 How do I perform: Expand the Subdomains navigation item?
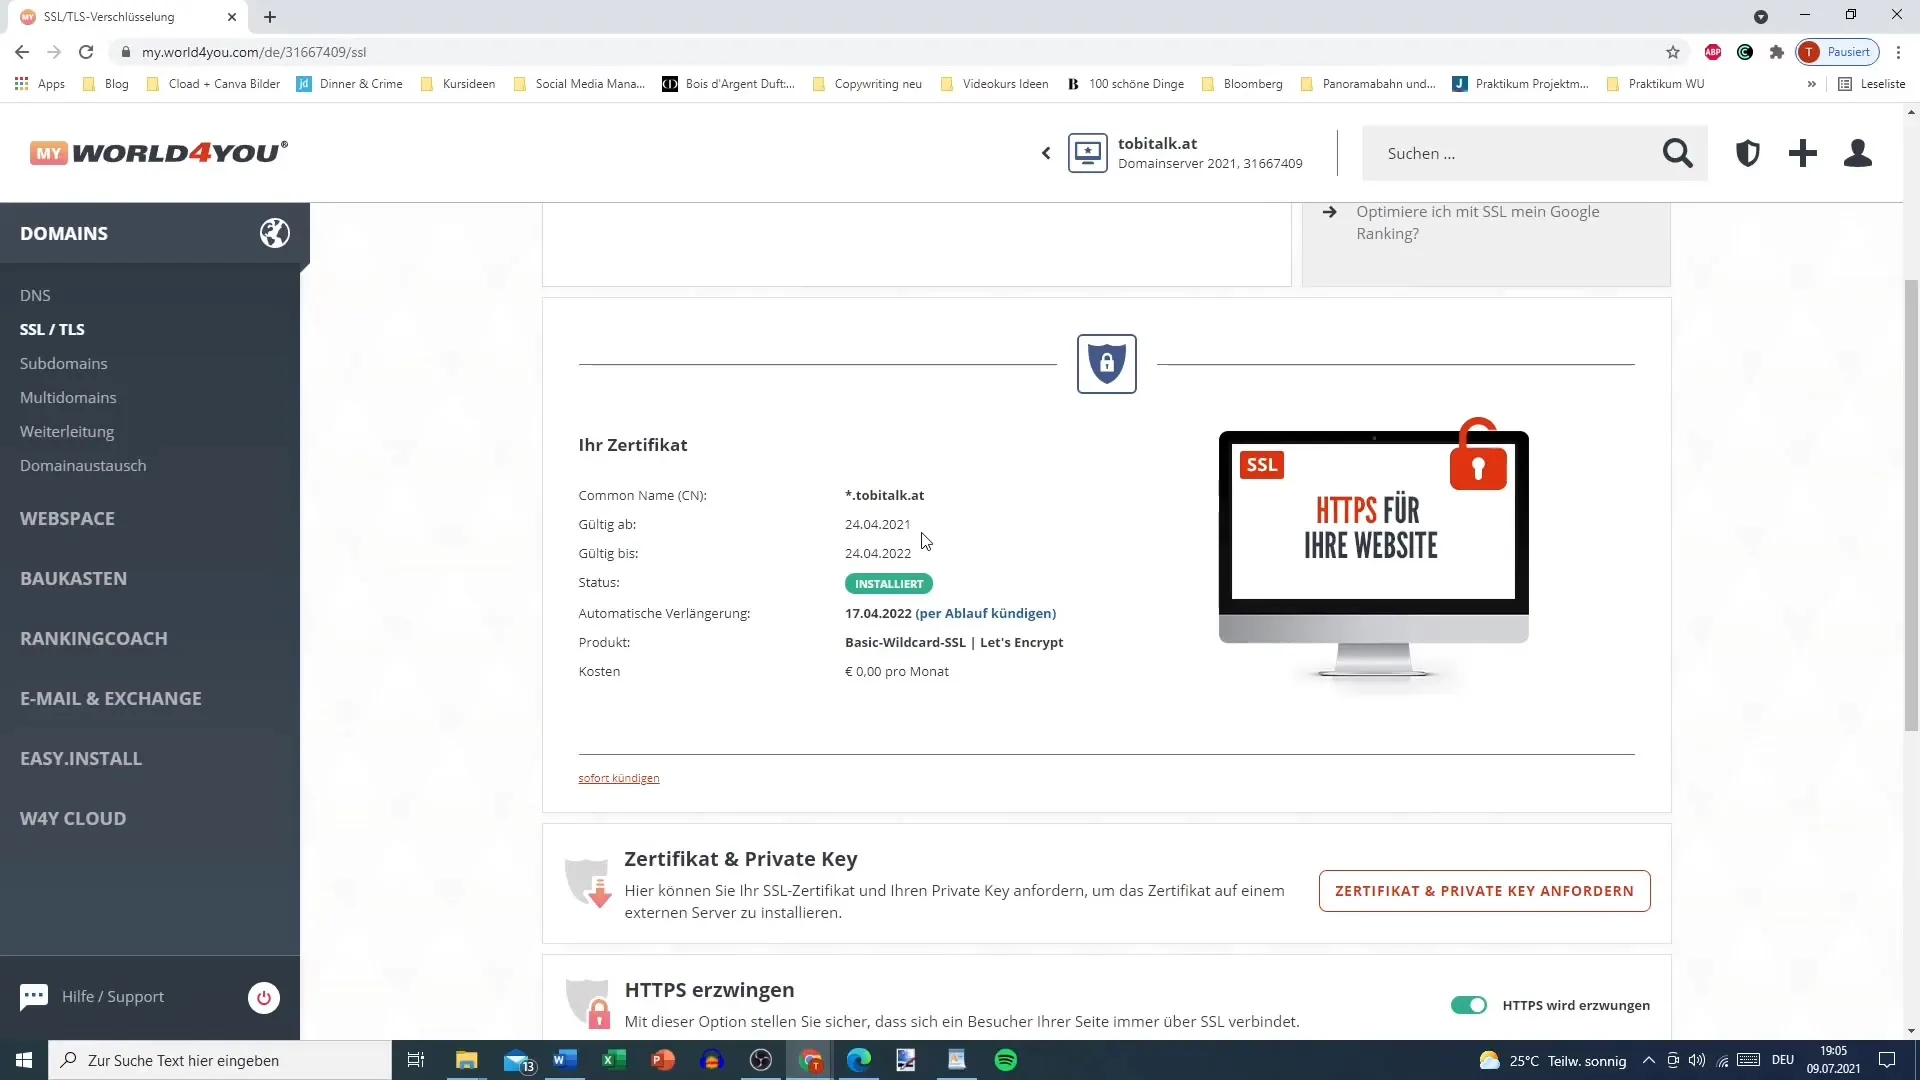(x=63, y=363)
